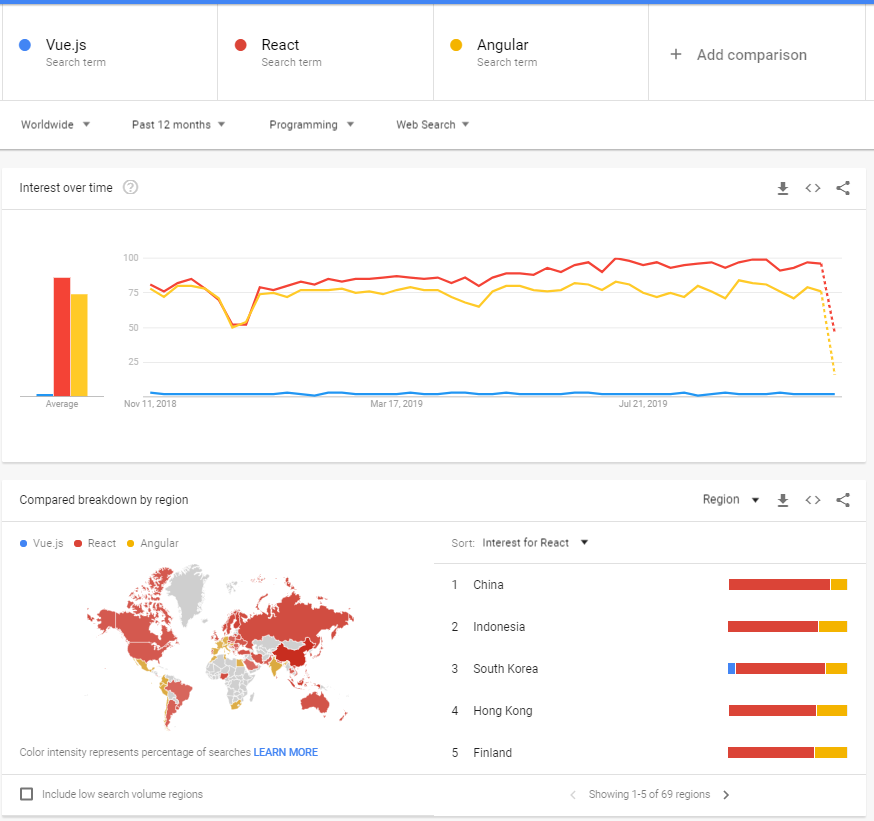The width and height of the screenshot is (874, 821).
Task: Share the Compared breakdown by region card
Action: tap(843, 500)
